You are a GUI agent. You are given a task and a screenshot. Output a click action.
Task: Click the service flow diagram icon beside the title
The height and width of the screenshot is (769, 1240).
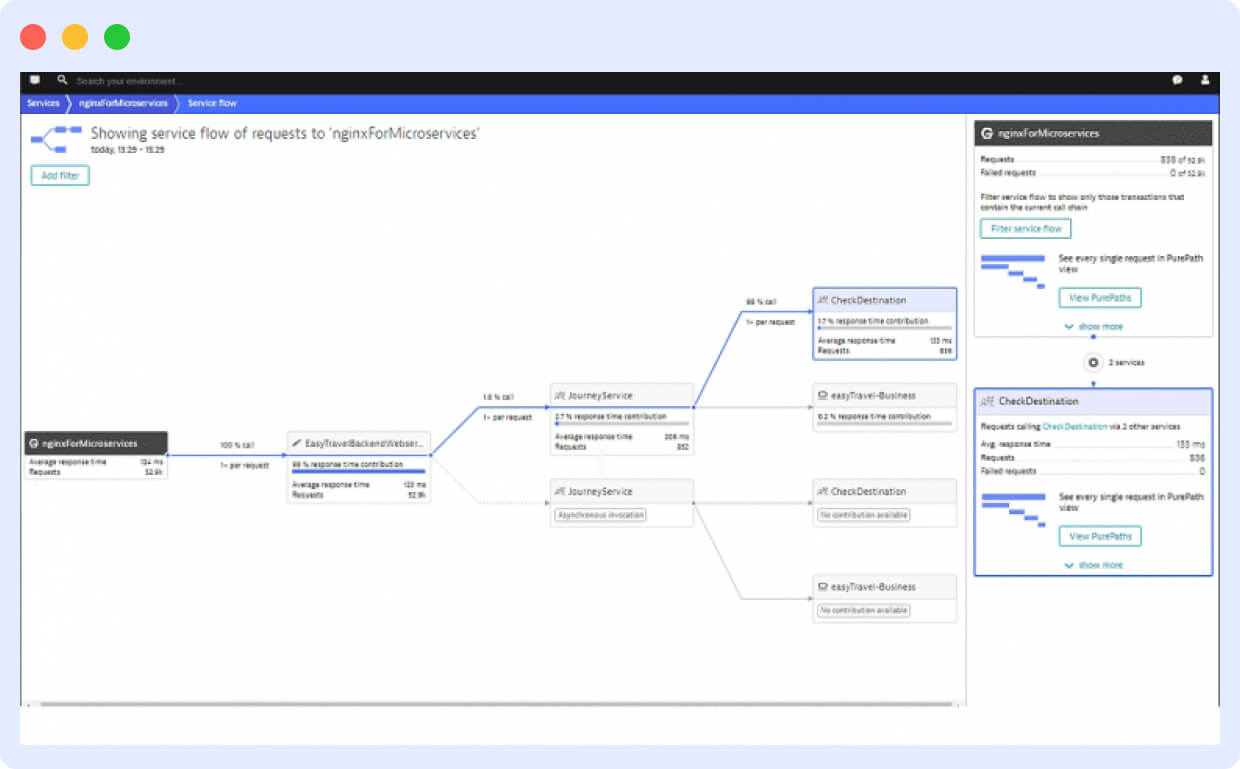(x=56, y=139)
